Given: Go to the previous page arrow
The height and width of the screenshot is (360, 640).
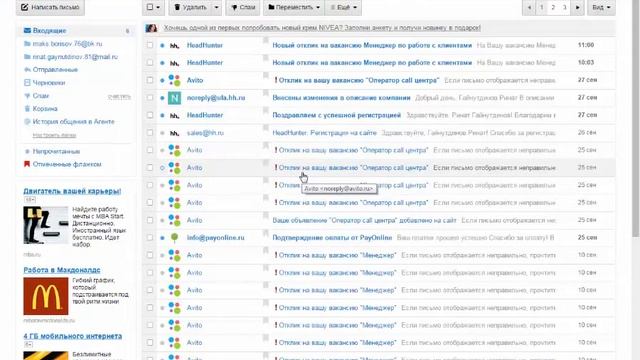Looking at the screenshot, I should [x=529, y=7].
